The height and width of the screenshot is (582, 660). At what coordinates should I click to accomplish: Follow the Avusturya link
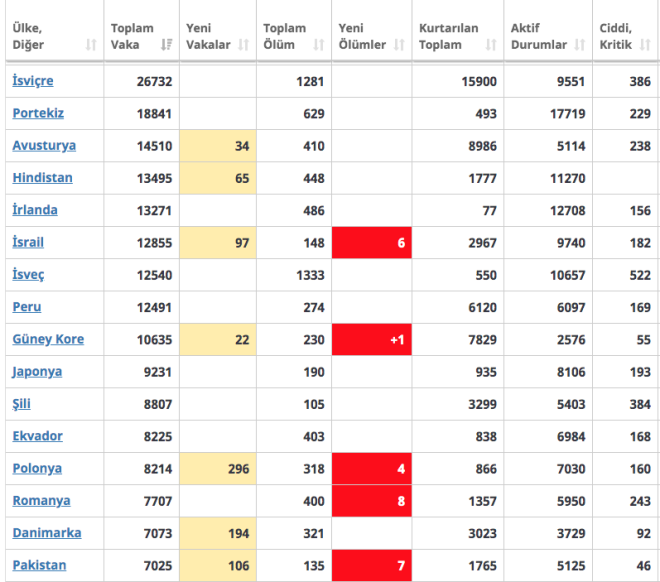coord(44,145)
